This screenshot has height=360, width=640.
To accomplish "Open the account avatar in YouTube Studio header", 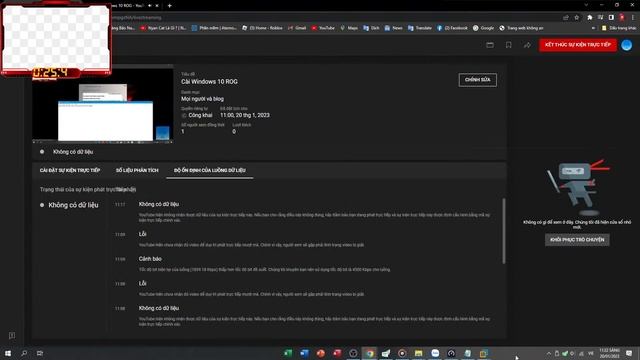I will point(627,45).
